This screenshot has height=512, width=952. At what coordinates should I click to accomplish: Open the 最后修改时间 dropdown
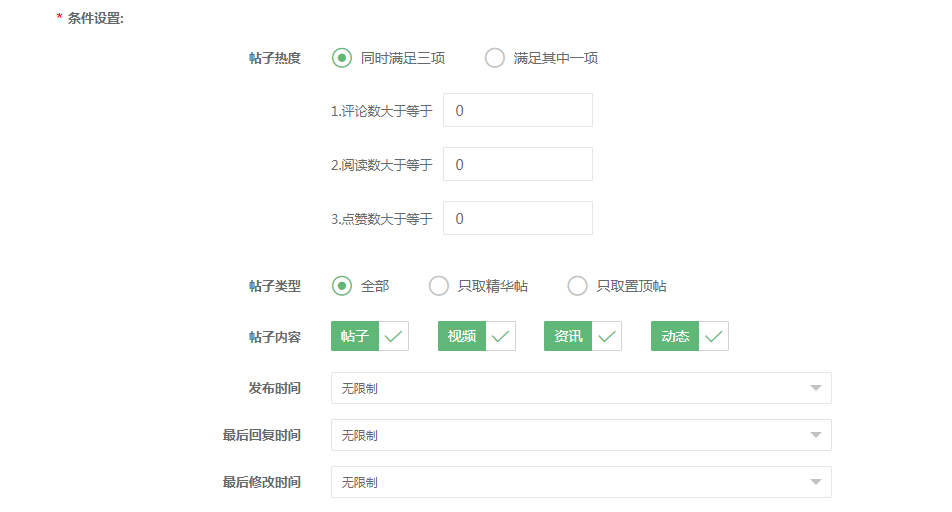point(581,482)
